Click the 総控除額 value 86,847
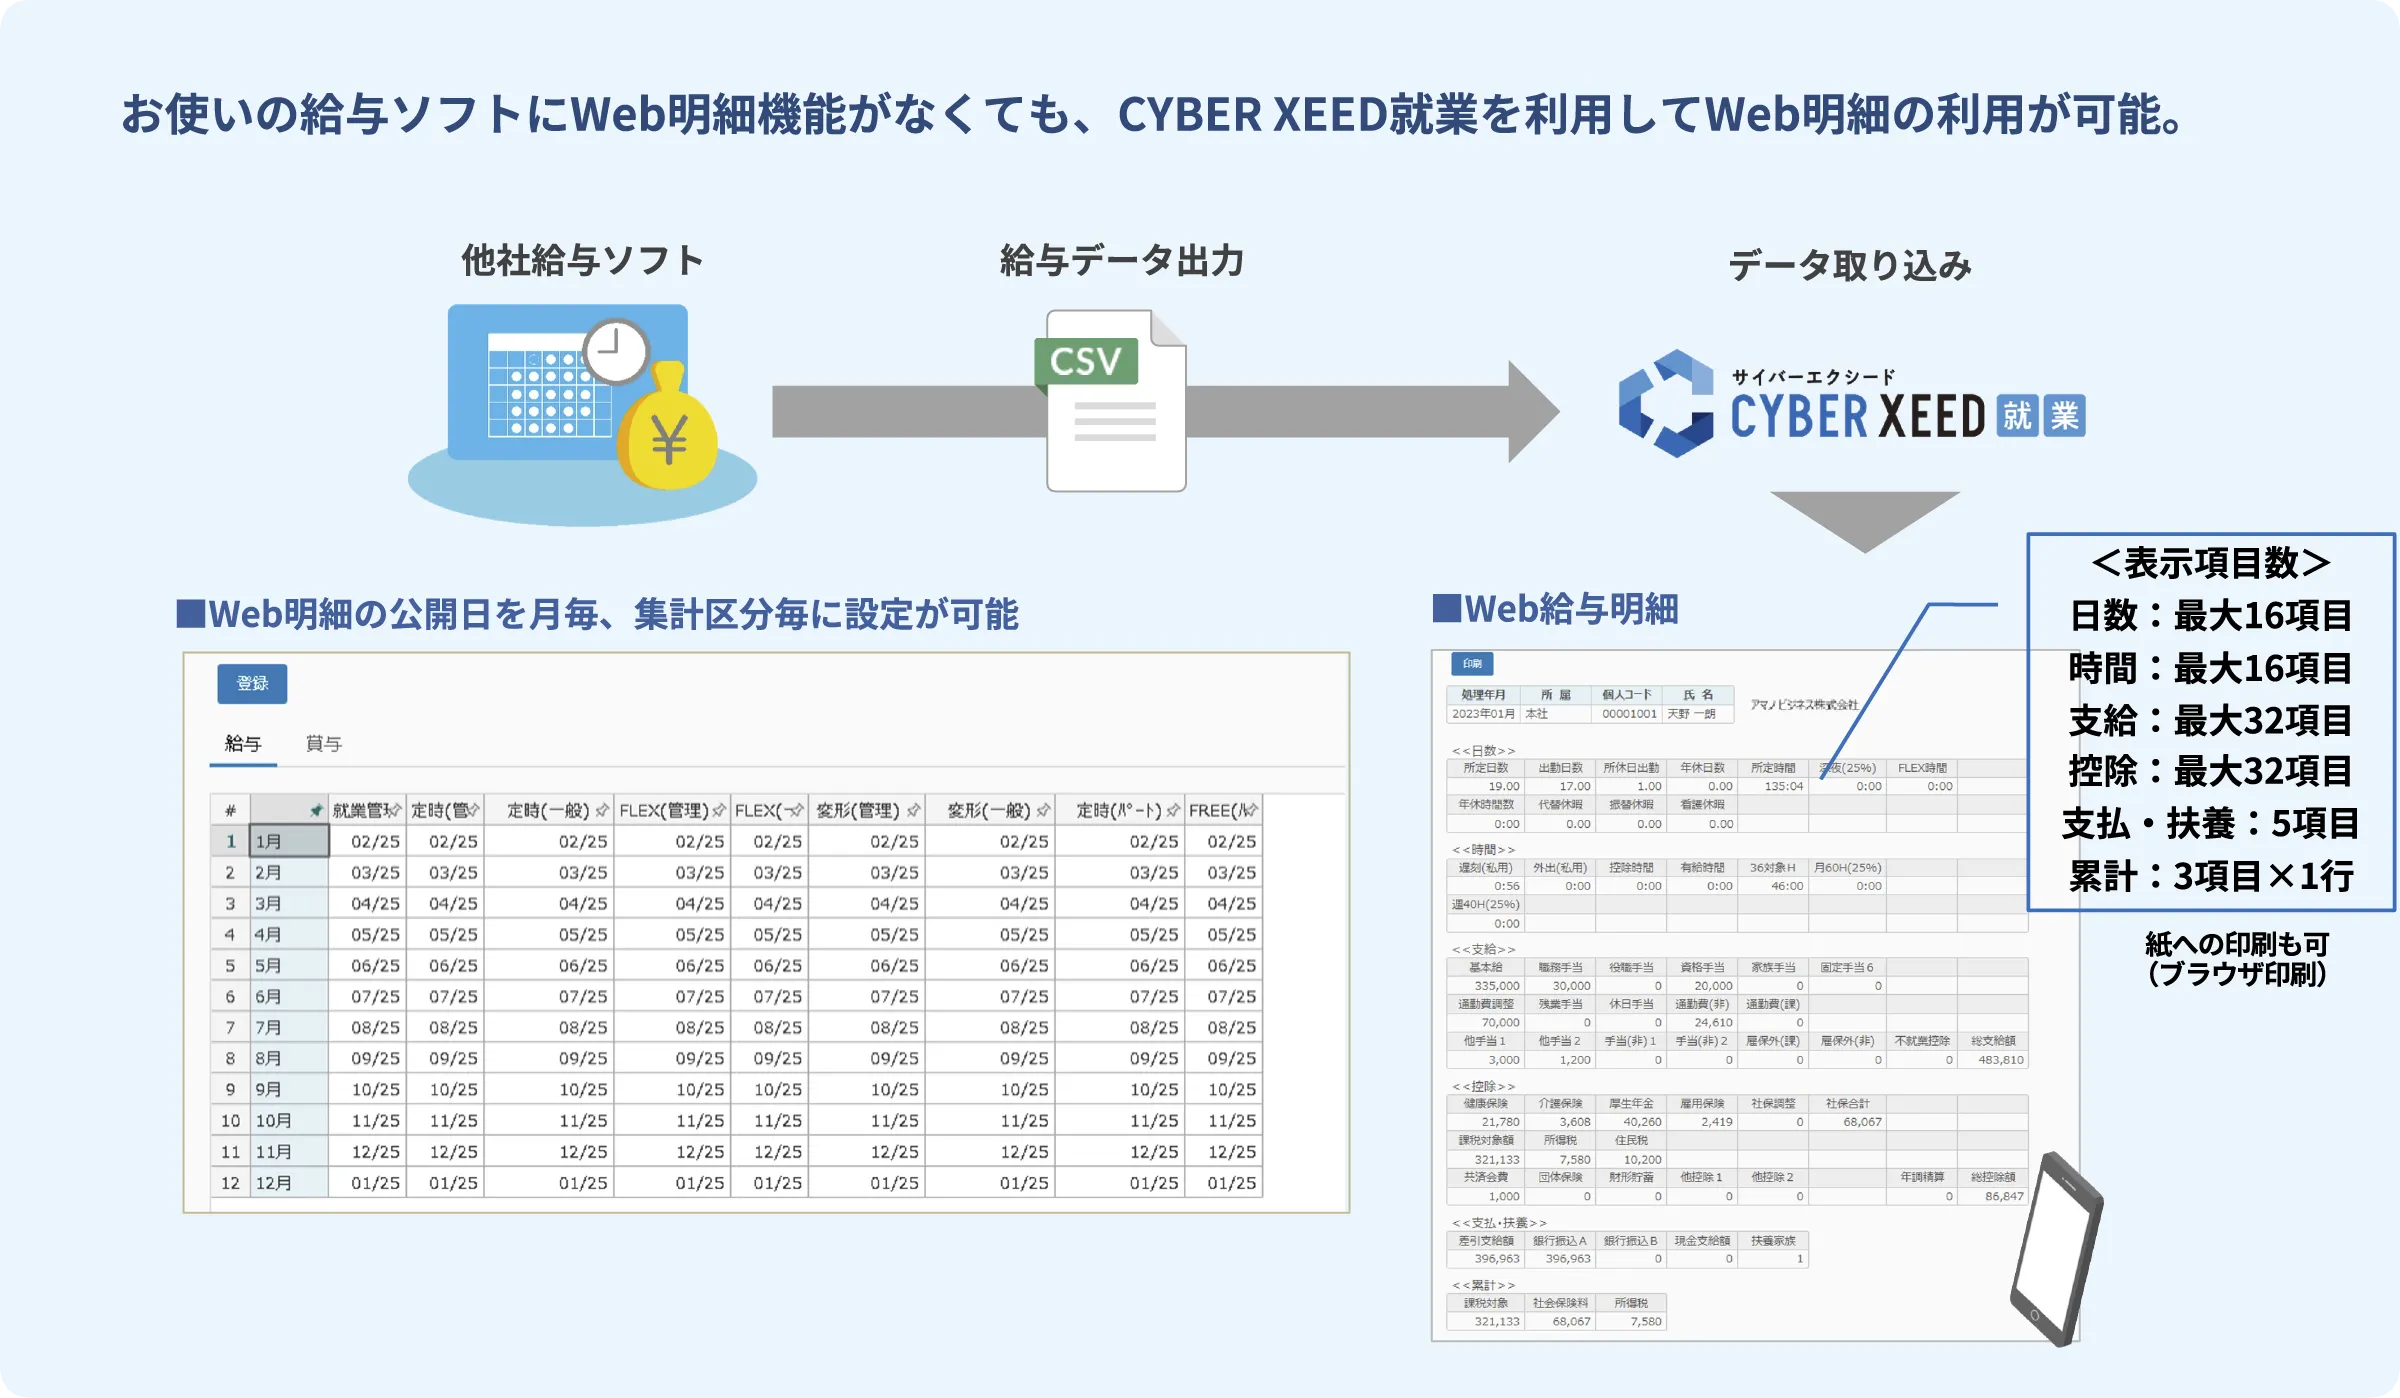2400x1398 pixels. (x=2004, y=1196)
